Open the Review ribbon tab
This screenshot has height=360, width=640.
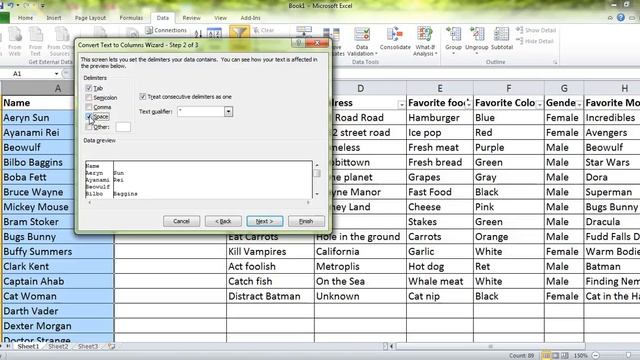coord(191,18)
